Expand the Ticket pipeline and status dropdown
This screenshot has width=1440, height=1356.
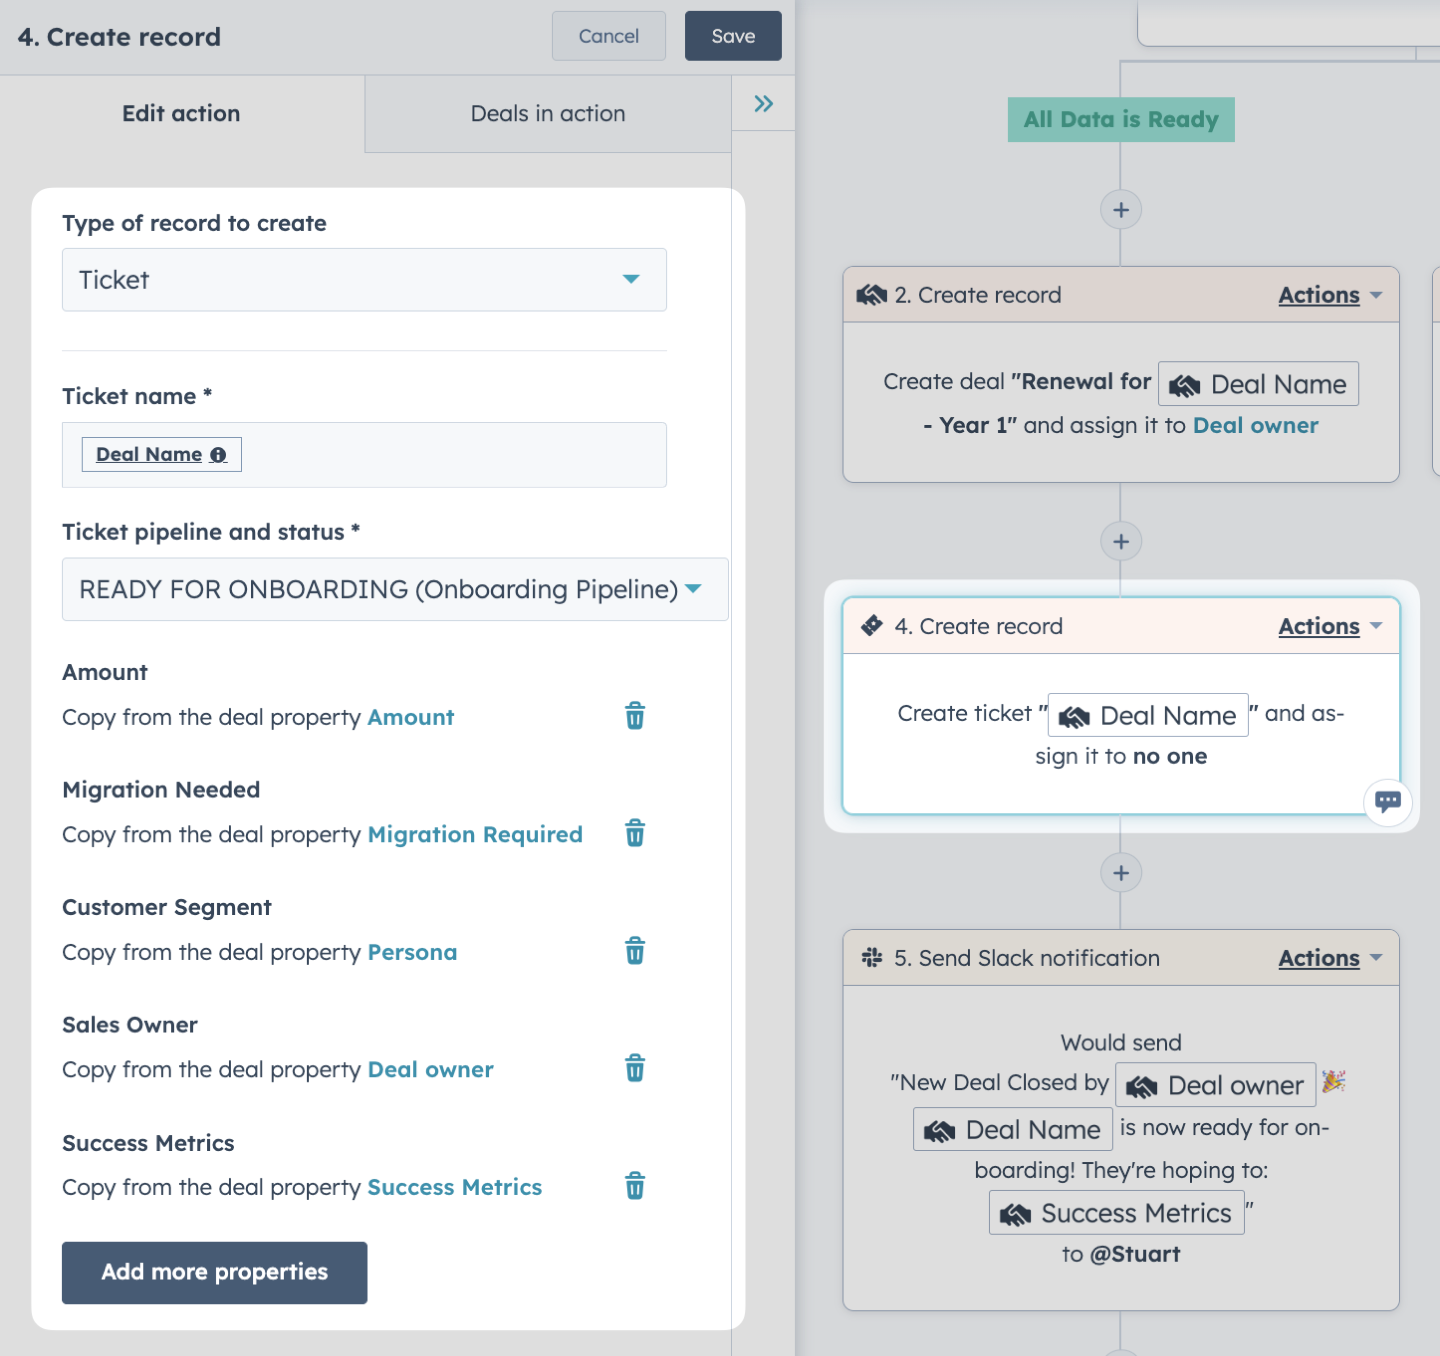[x=395, y=589]
